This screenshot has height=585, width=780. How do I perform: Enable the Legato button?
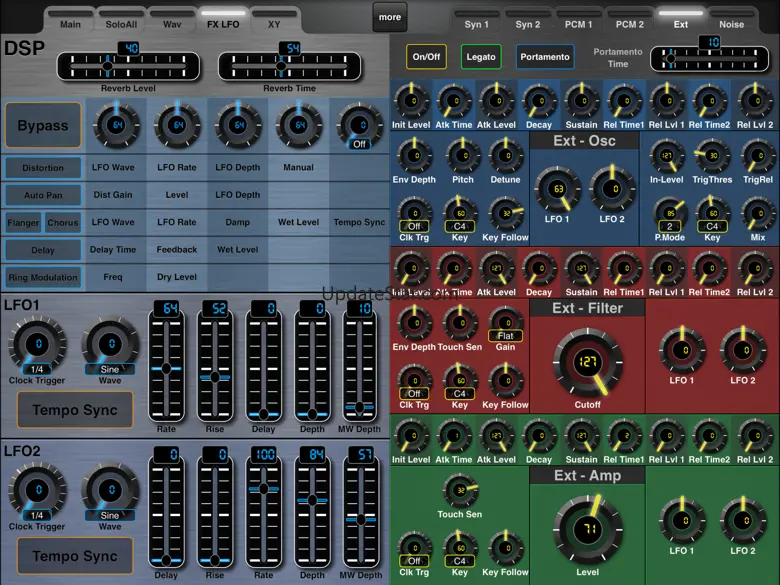[481, 57]
